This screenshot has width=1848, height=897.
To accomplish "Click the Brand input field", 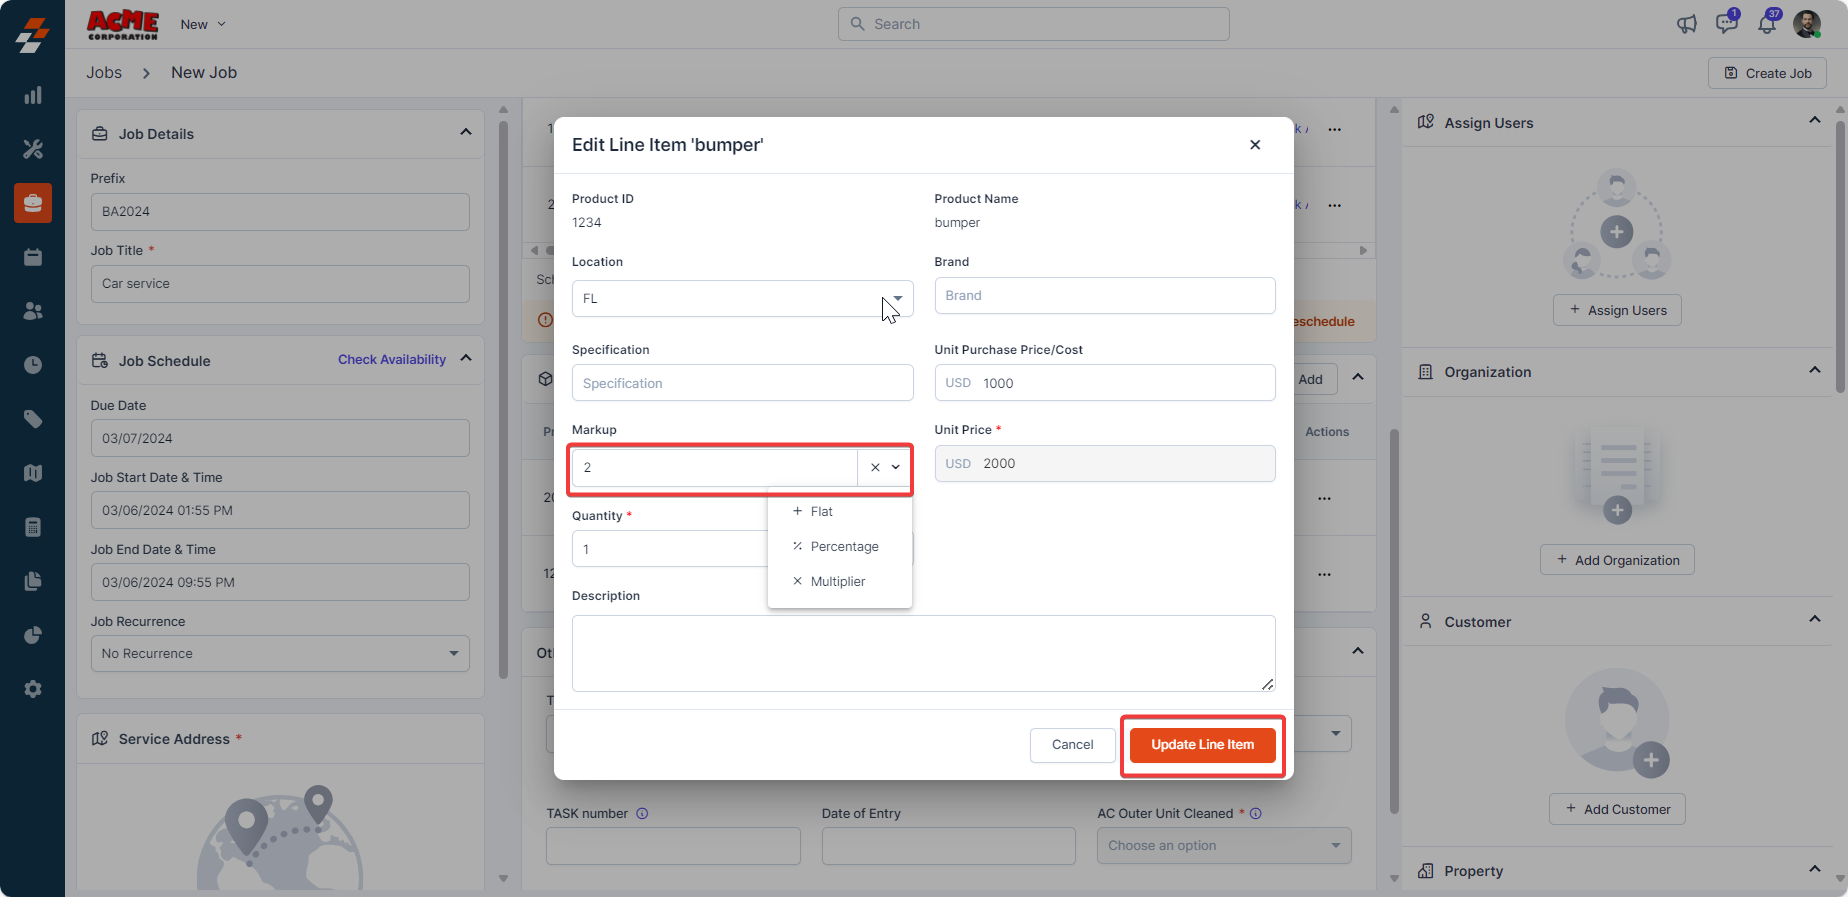I will pos(1104,295).
